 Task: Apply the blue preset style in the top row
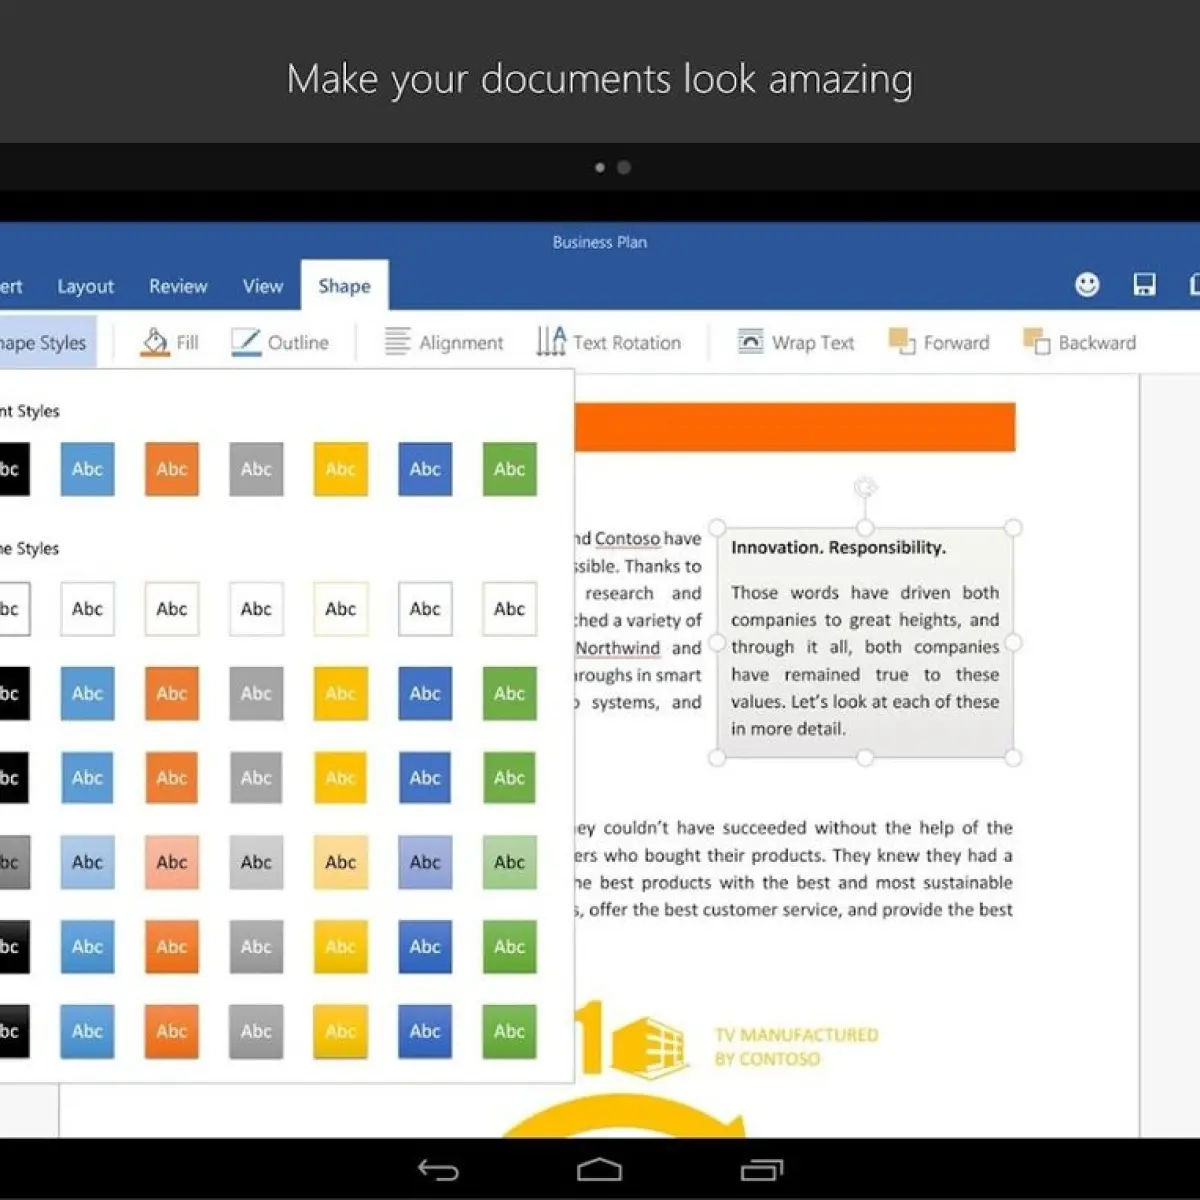click(87, 469)
